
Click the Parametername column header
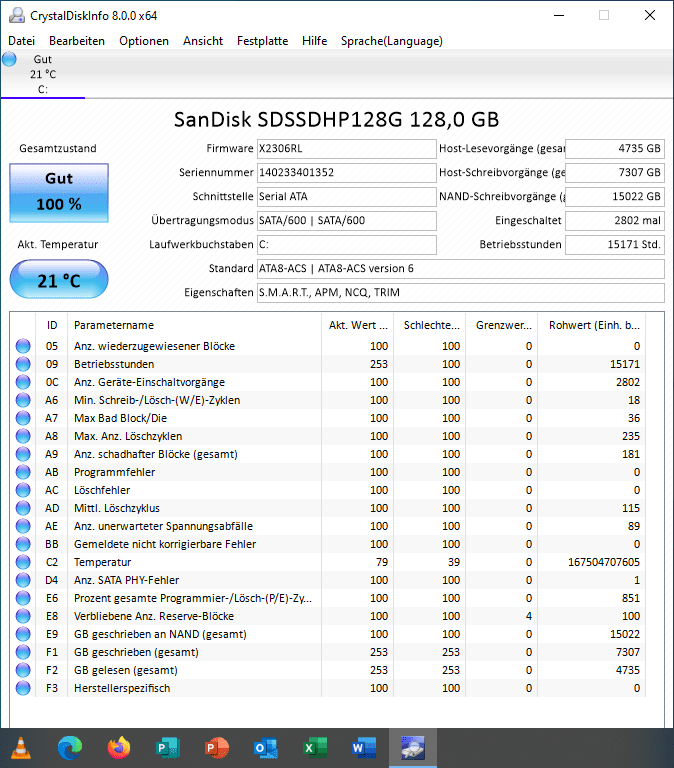194,325
